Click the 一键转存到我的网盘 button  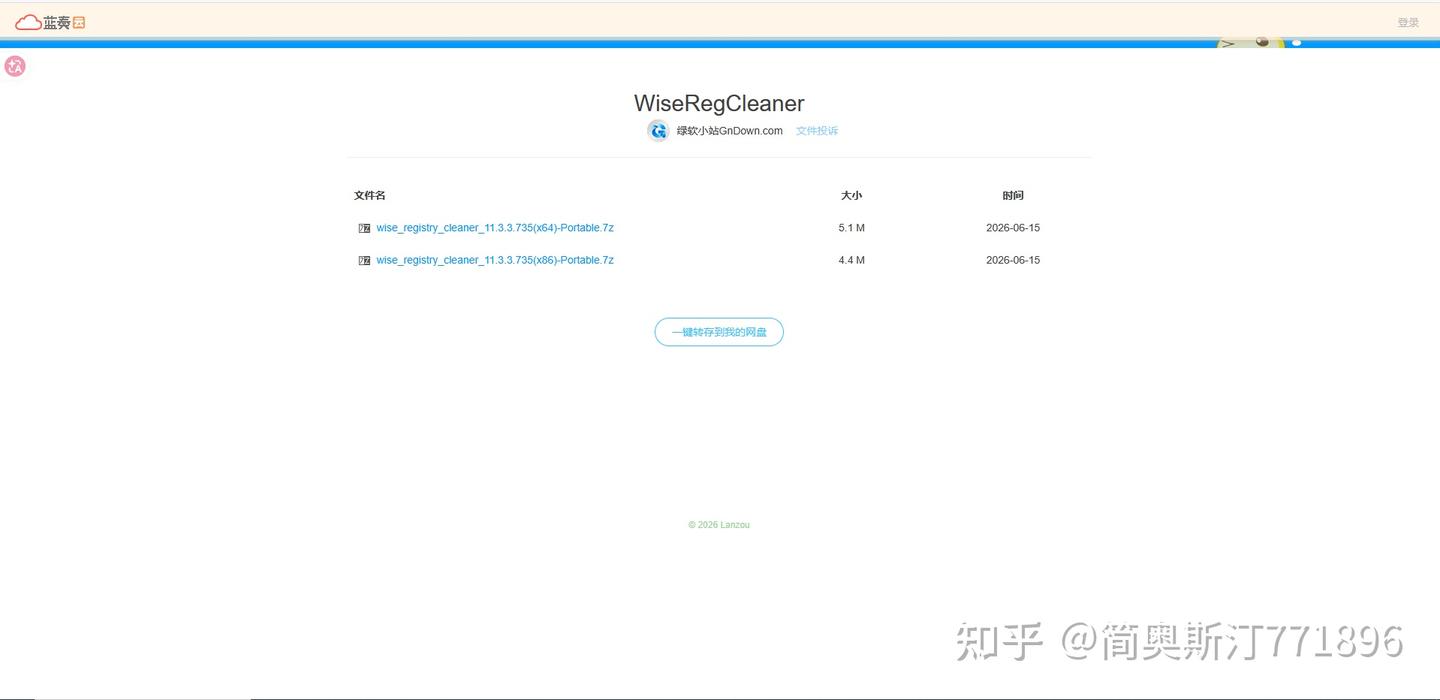pos(719,332)
